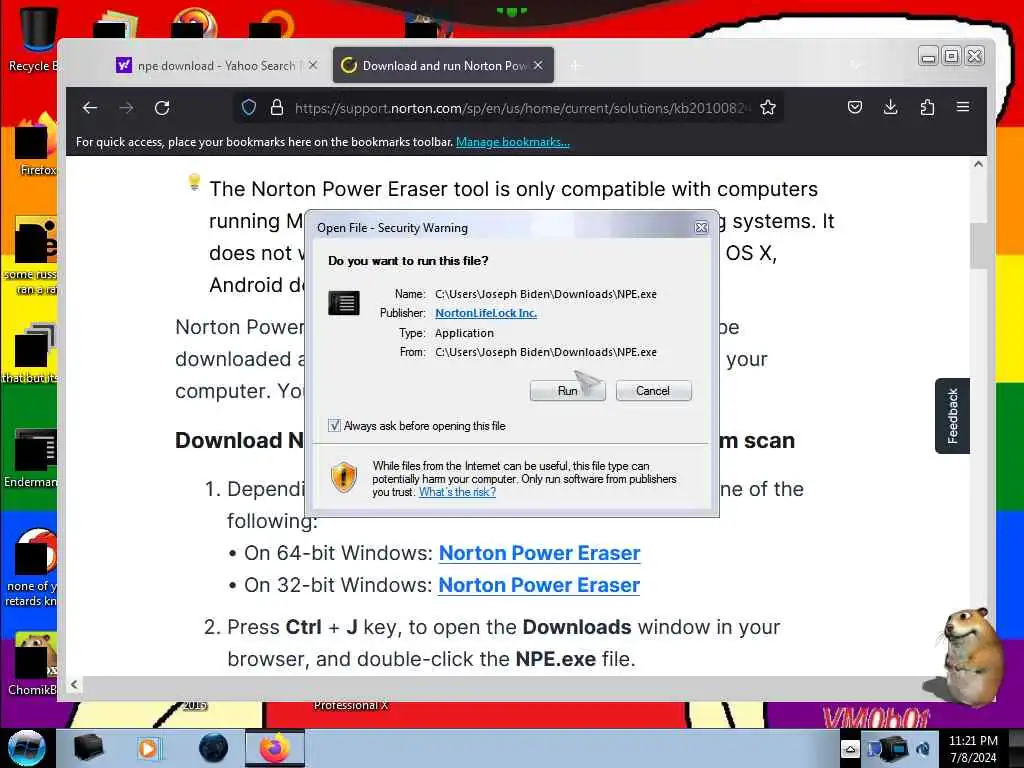
Task: Reload the Norton support page
Action: (x=163, y=108)
